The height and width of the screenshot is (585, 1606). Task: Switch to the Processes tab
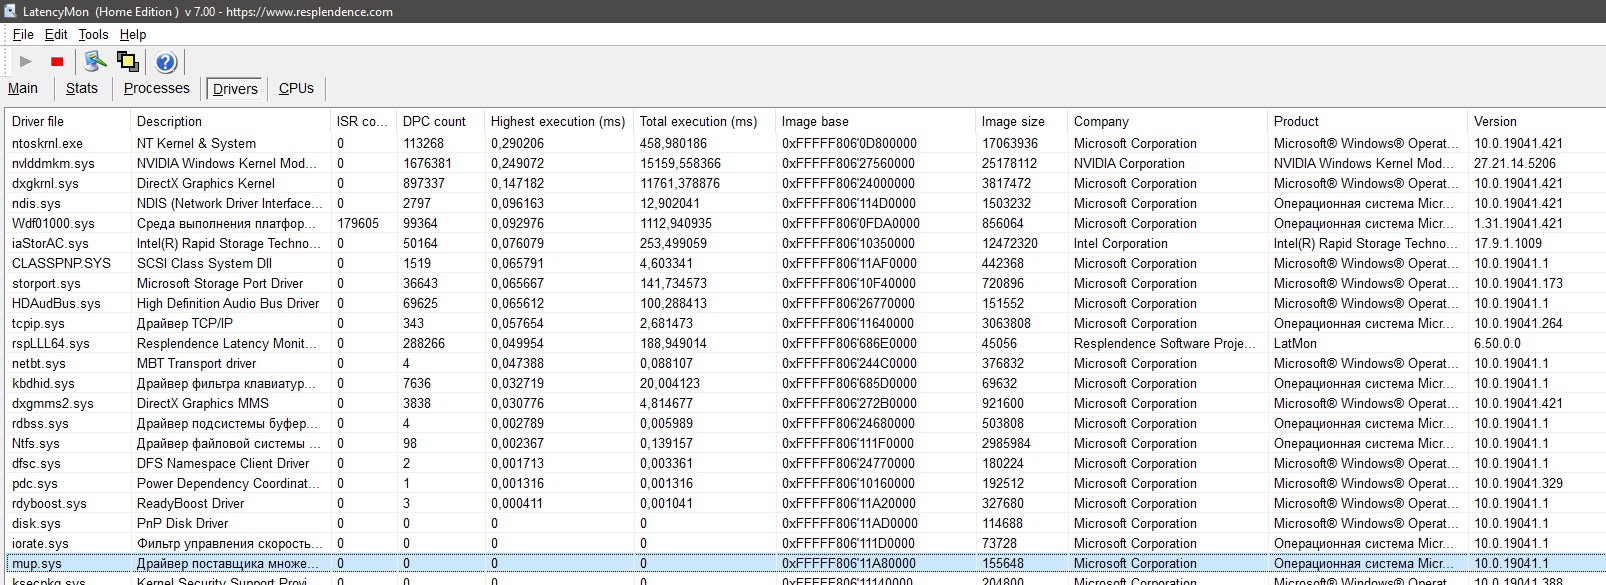click(157, 88)
